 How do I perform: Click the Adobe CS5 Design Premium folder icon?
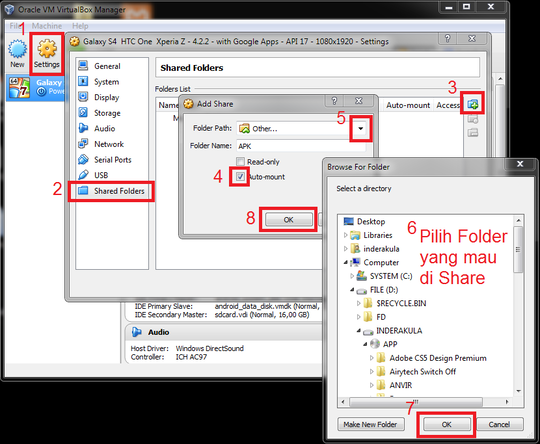point(381,358)
